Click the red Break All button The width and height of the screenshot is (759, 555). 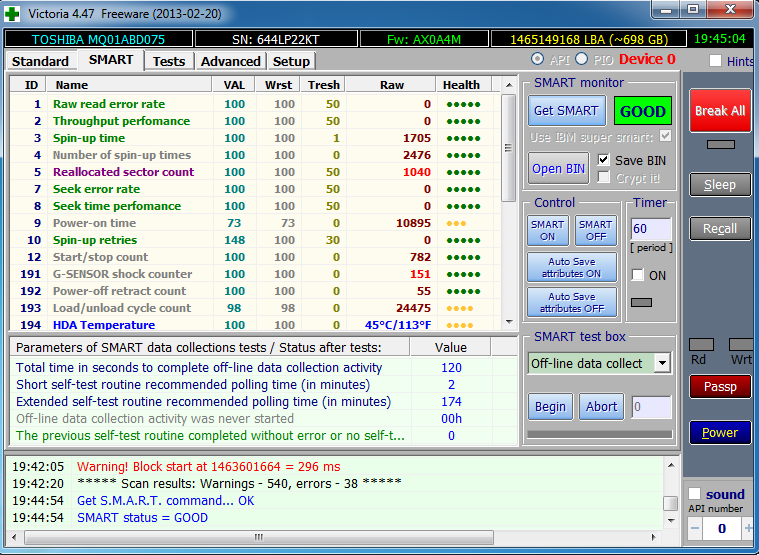pyautogui.click(x=720, y=111)
